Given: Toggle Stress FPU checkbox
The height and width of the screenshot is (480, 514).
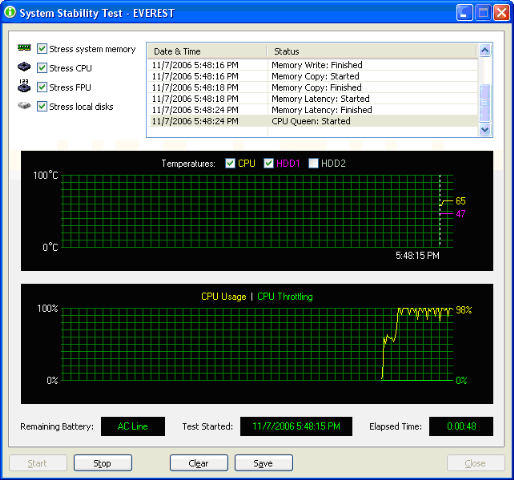Looking at the screenshot, I should (x=42, y=87).
